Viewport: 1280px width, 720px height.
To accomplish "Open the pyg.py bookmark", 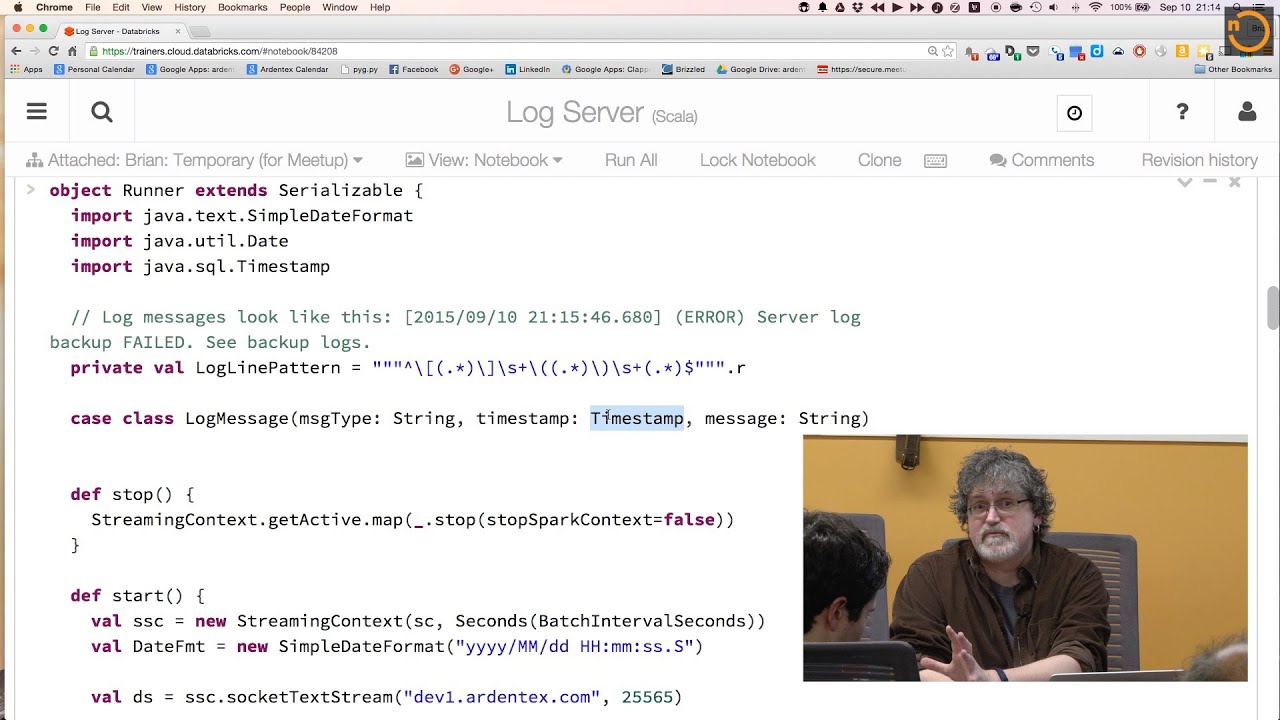I will coord(360,70).
